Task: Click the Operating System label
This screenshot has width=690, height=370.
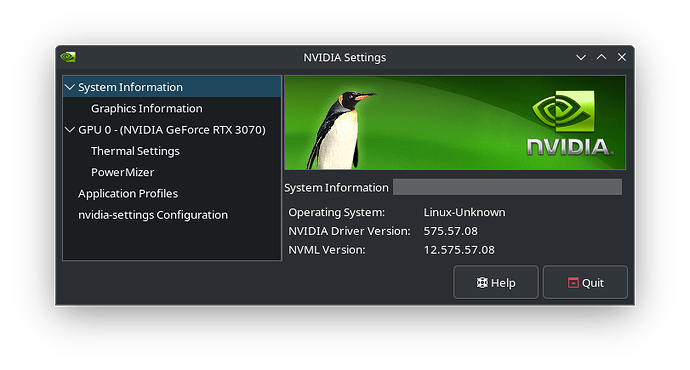Action: point(337,212)
